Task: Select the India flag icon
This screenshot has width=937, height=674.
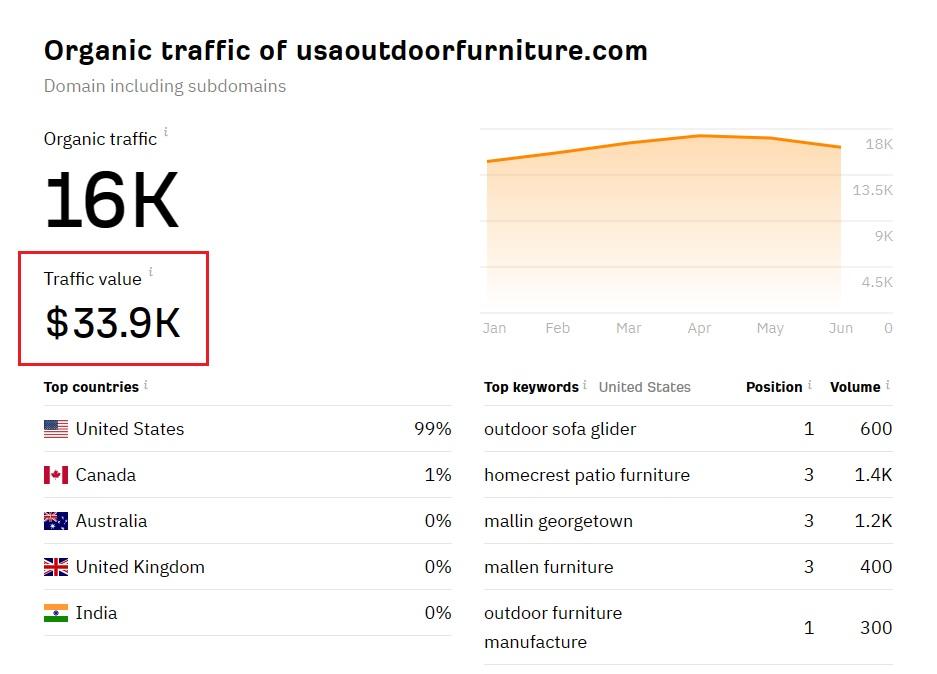Action: tap(56, 613)
